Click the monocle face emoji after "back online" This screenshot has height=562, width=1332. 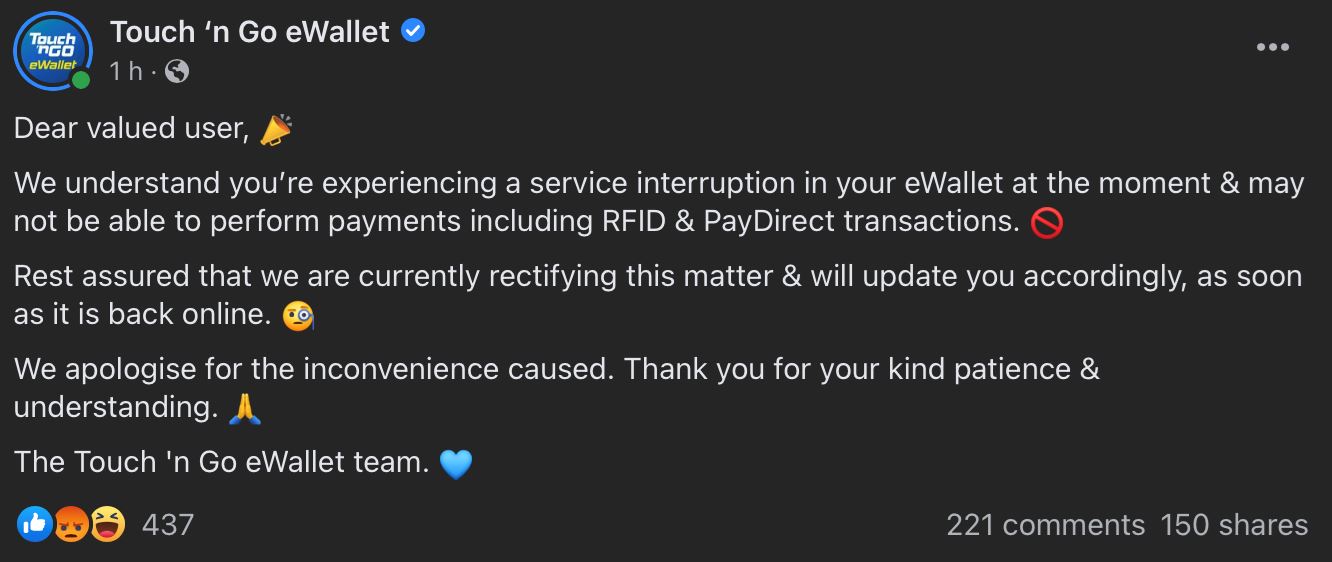click(299, 315)
